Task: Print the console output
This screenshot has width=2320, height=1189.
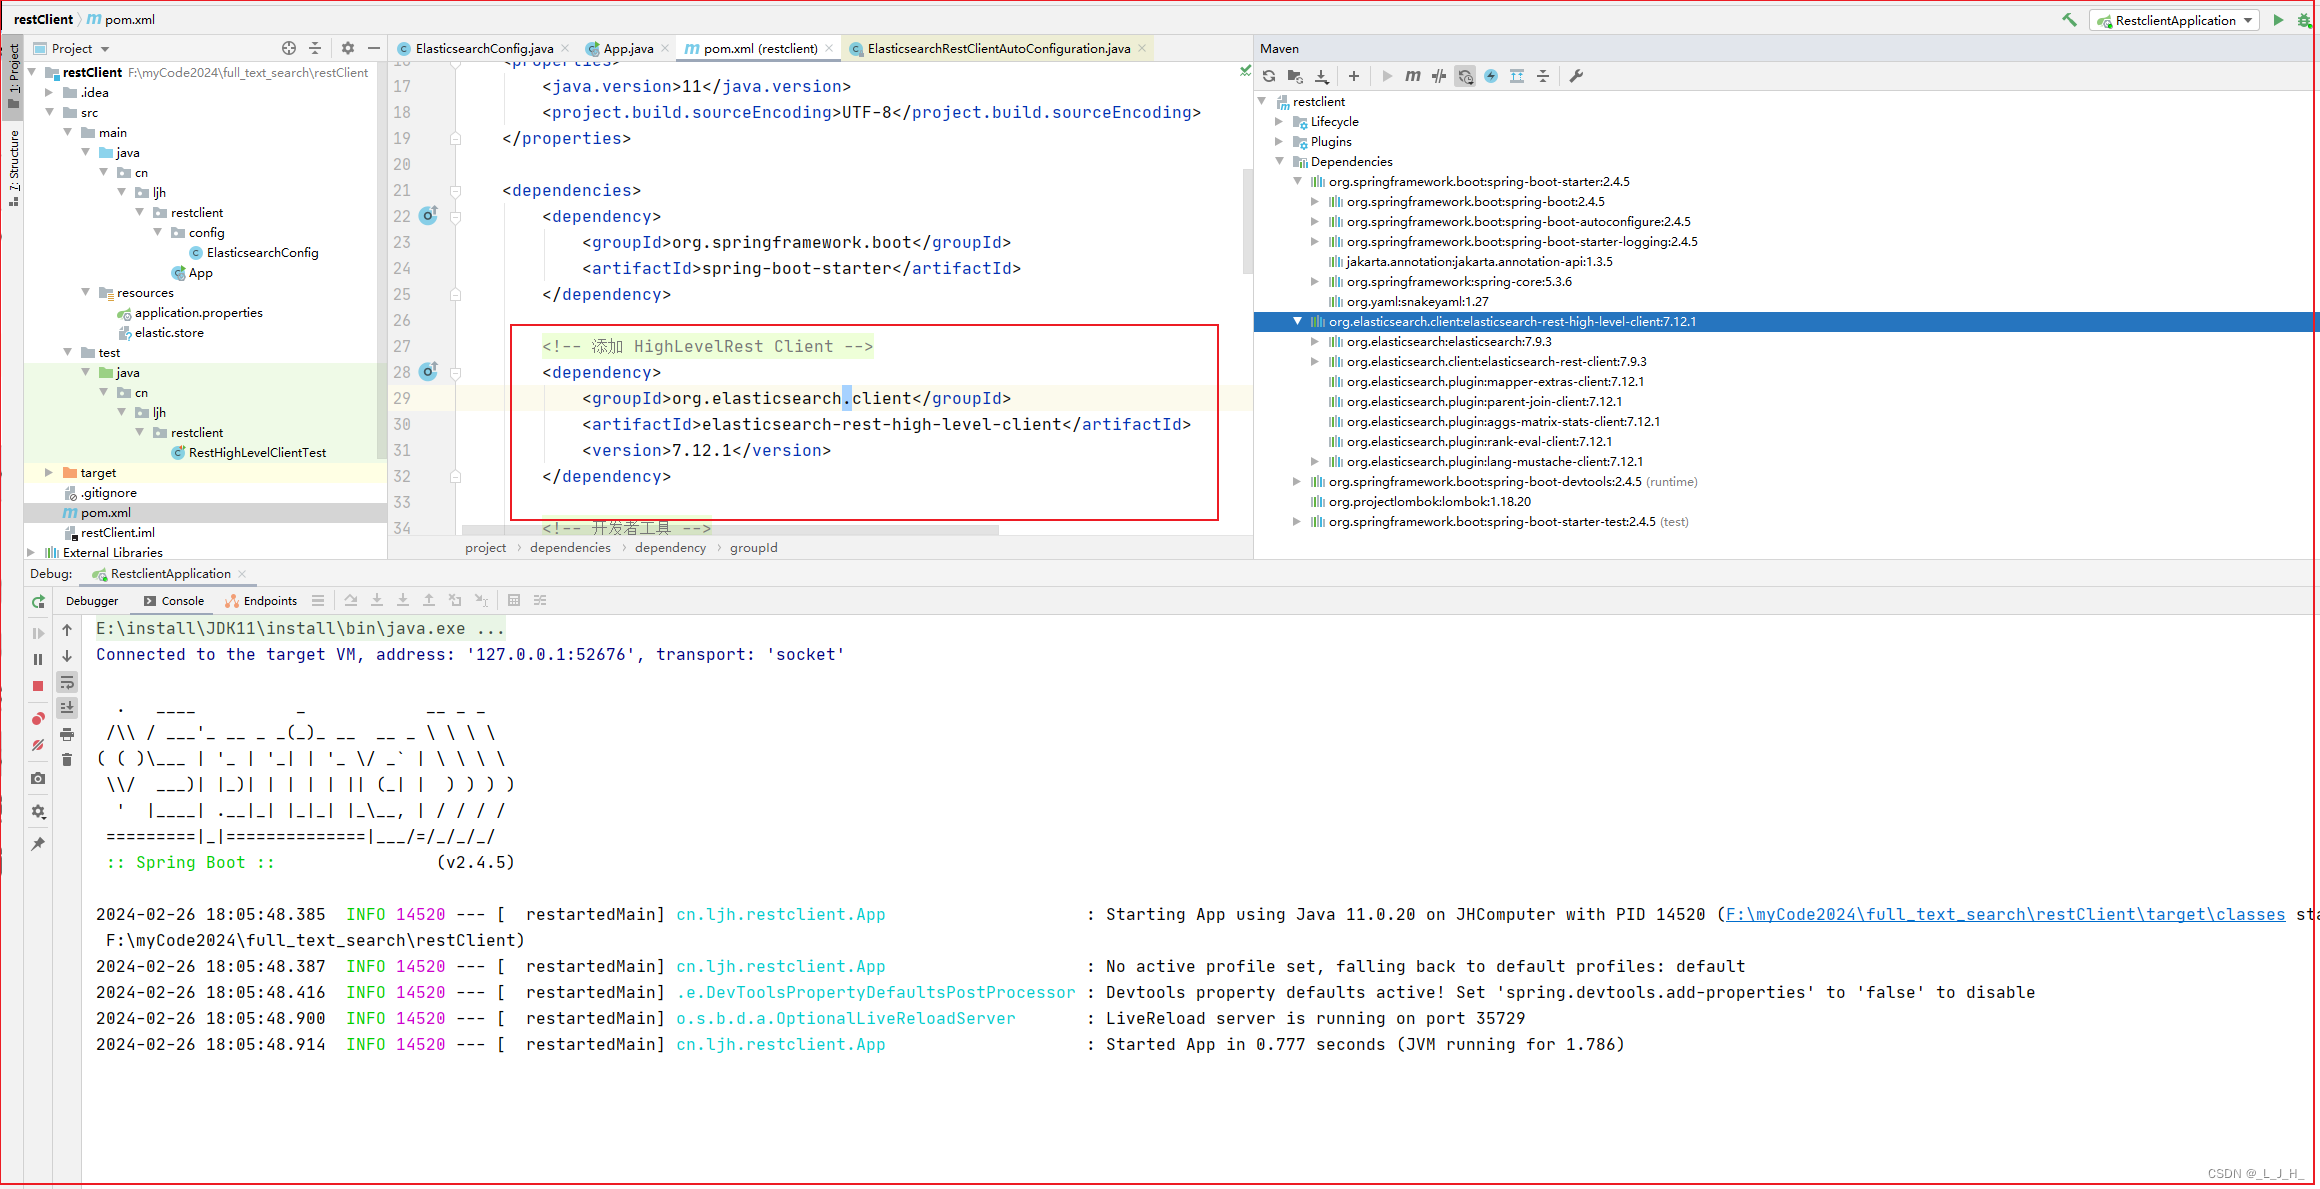Action: (x=67, y=734)
